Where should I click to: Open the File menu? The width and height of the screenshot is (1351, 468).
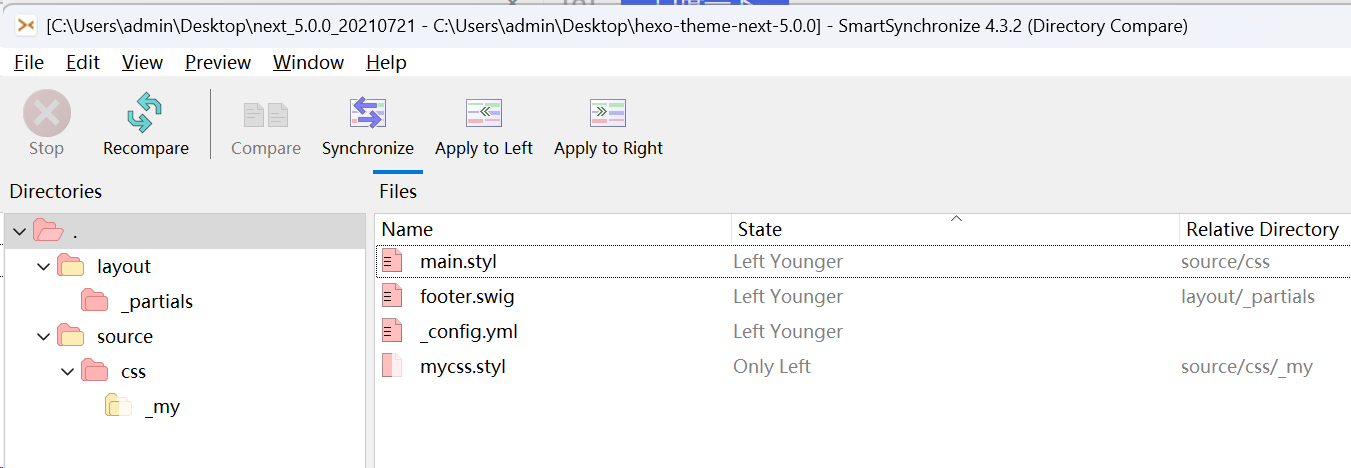pyautogui.click(x=29, y=62)
